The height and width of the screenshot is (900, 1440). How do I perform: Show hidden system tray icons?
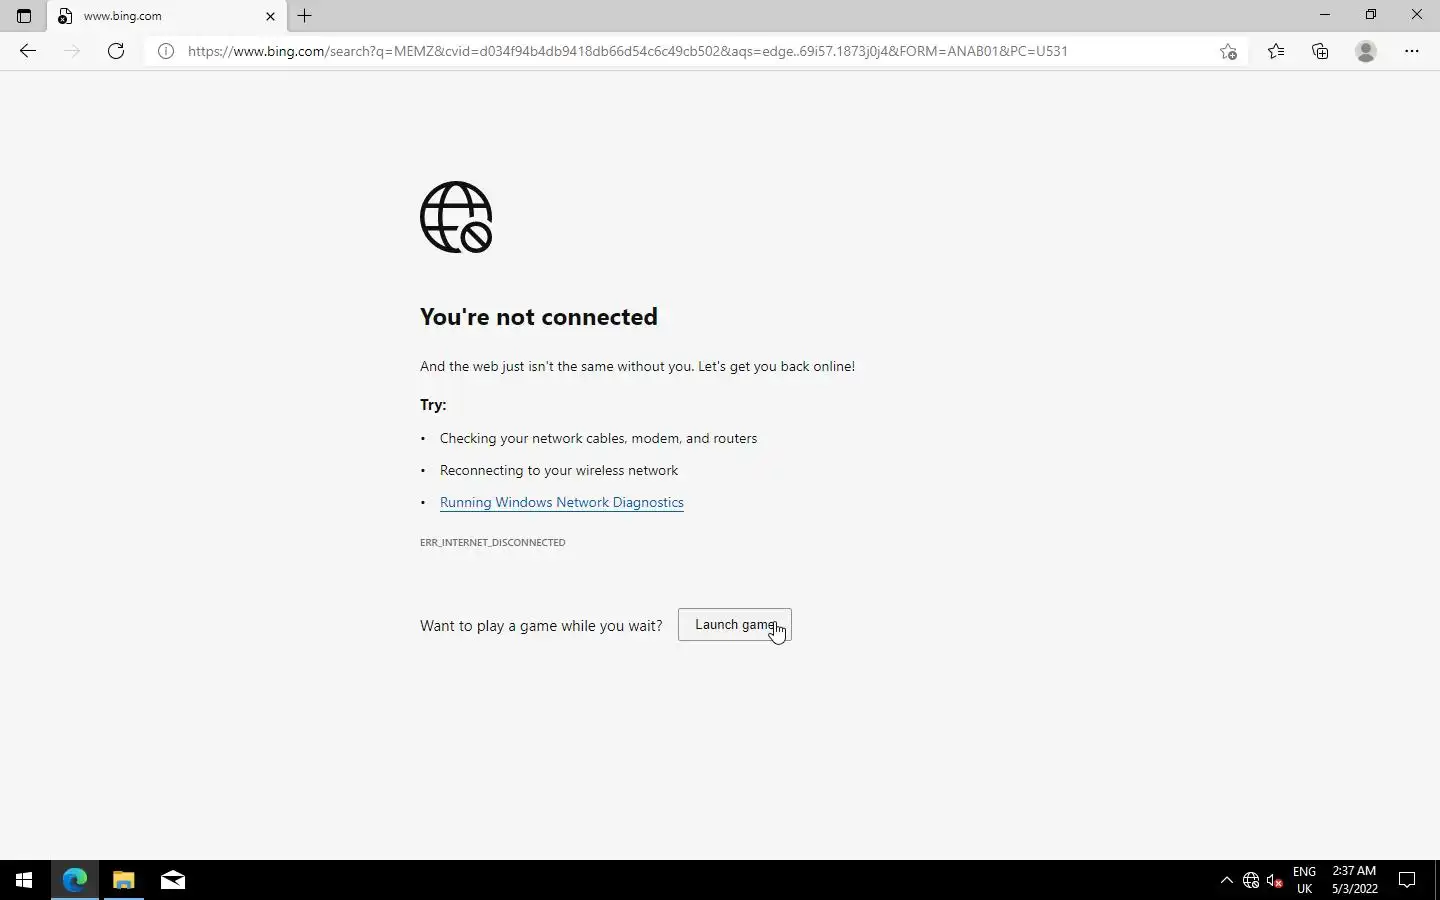(x=1227, y=880)
